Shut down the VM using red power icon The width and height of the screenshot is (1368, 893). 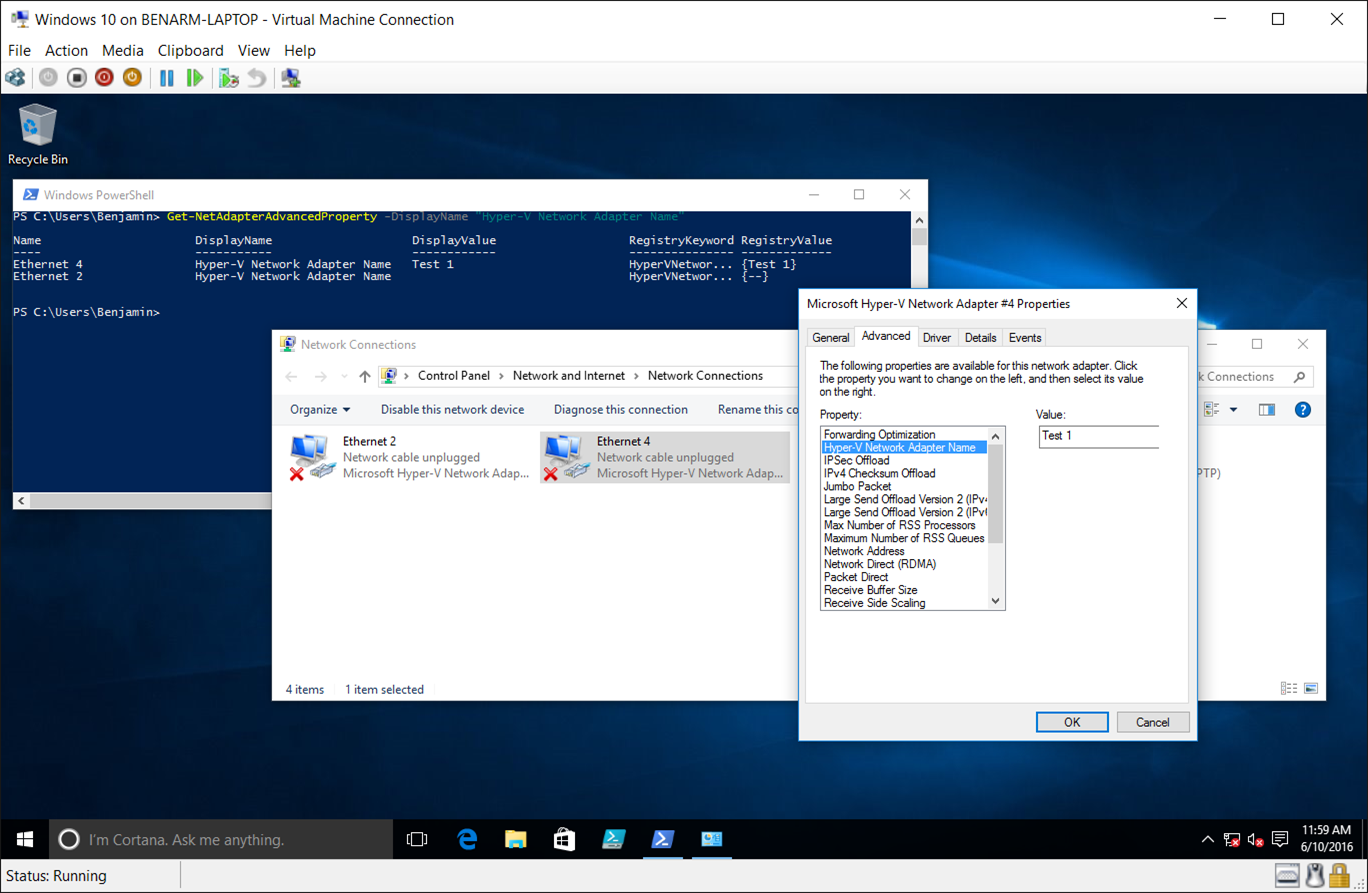coord(104,77)
